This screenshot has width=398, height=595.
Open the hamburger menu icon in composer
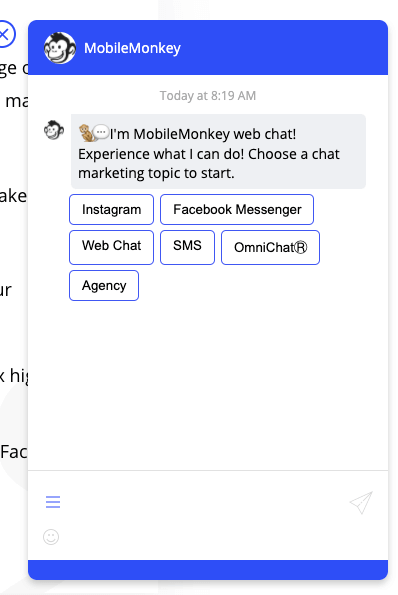[x=53, y=502]
